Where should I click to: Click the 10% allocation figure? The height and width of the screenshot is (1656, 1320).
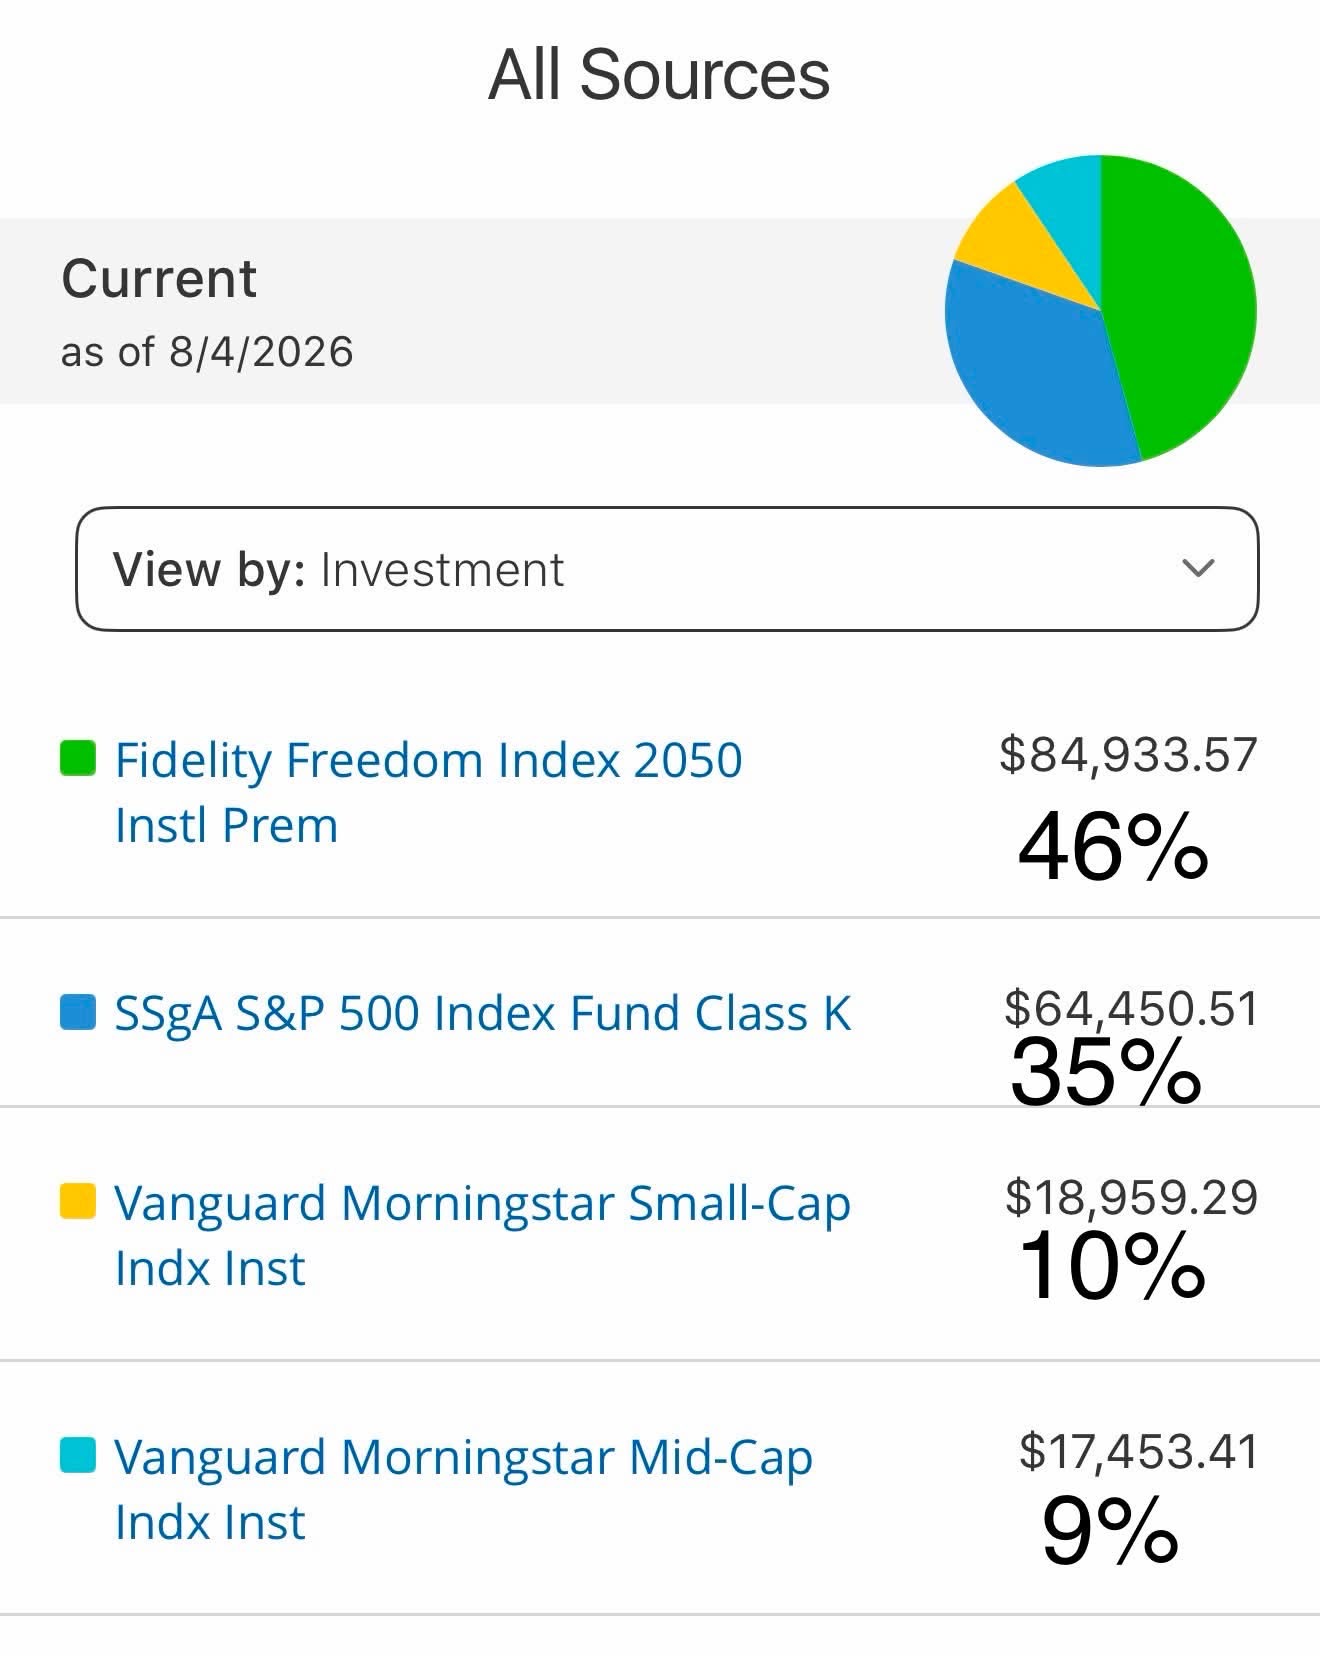(x=1112, y=1266)
